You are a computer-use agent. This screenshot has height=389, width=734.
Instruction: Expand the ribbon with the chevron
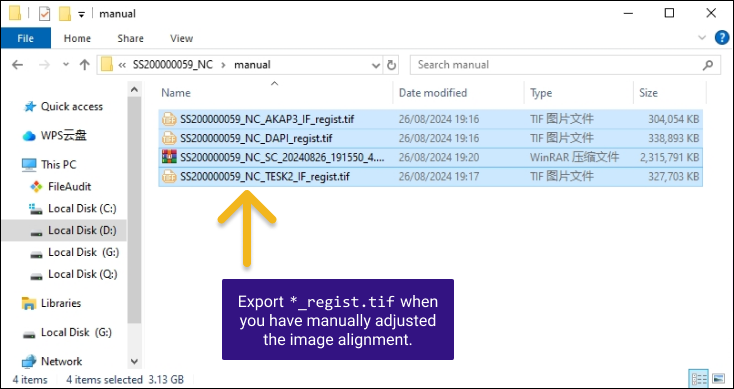coord(702,38)
